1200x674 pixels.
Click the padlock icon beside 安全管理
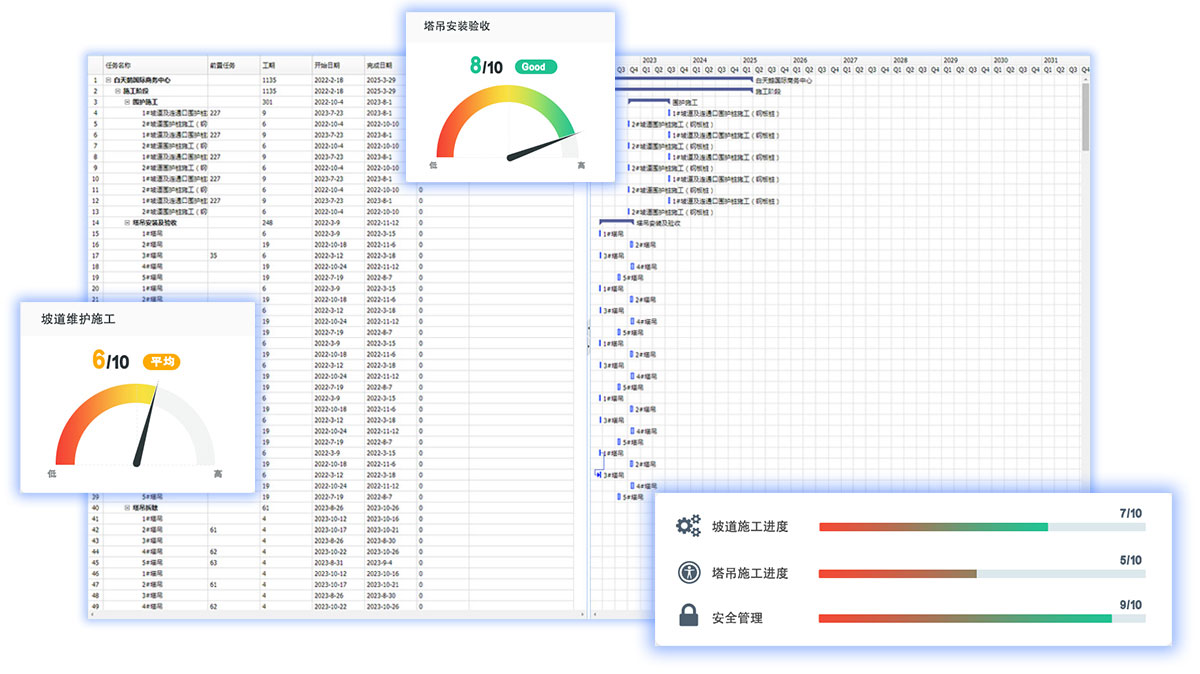click(688, 617)
